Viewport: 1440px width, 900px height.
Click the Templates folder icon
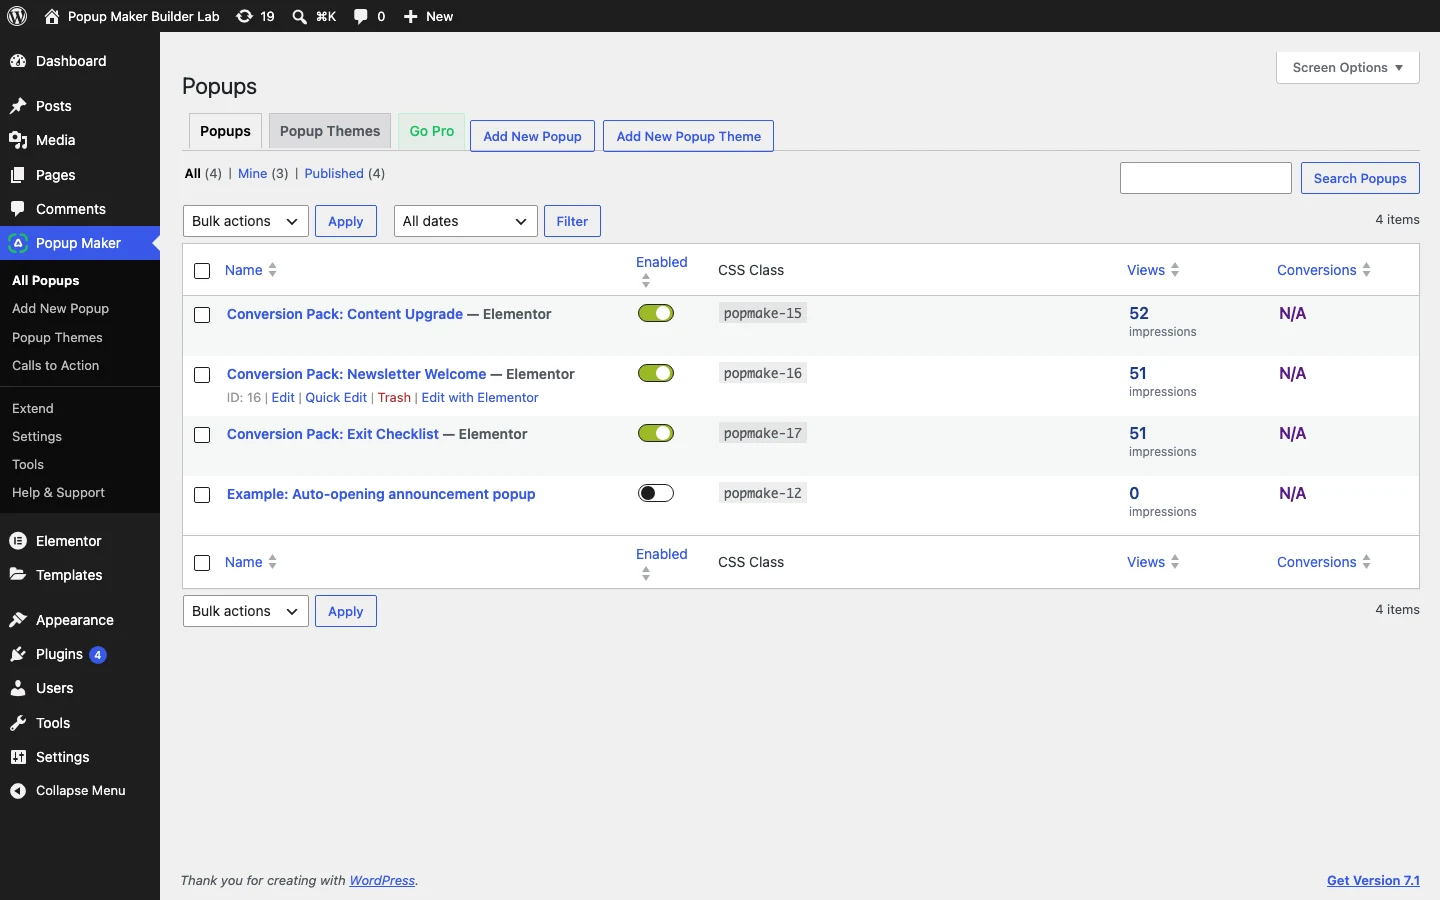click(18, 575)
